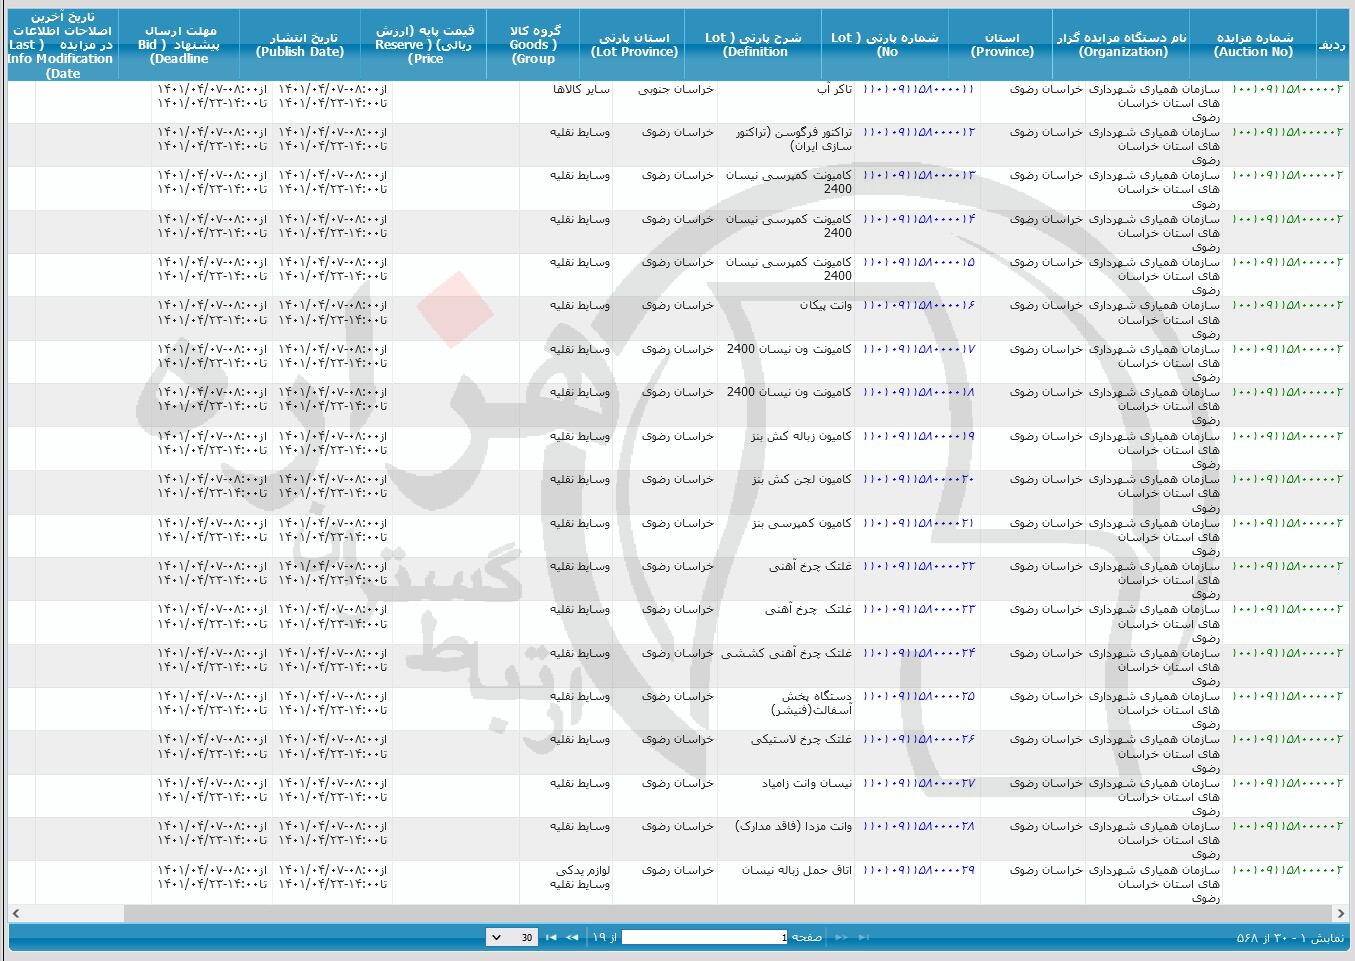Viewport: 1355px width, 961px height.
Task: Select the دستگاه پخش آسفالت description cell
Action: click(x=786, y=709)
